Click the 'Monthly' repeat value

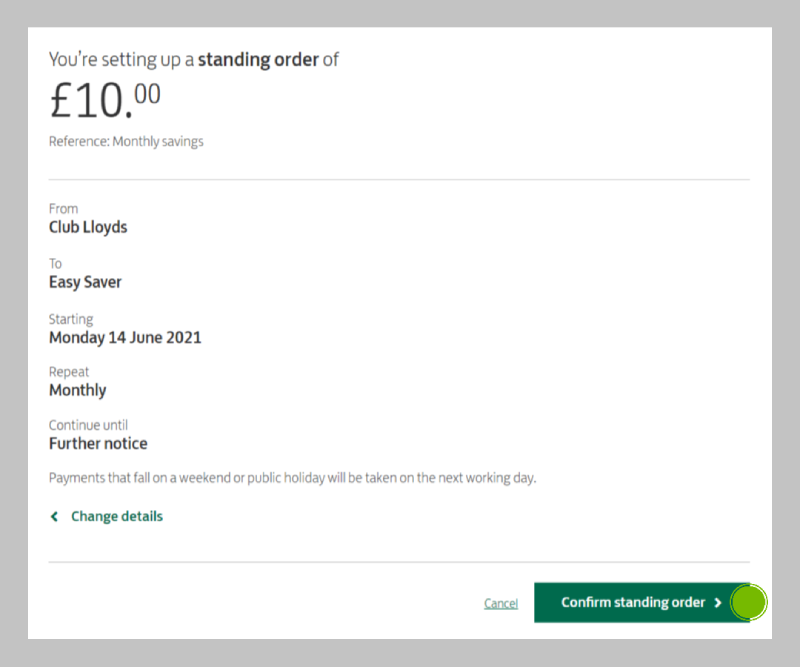[78, 390]
